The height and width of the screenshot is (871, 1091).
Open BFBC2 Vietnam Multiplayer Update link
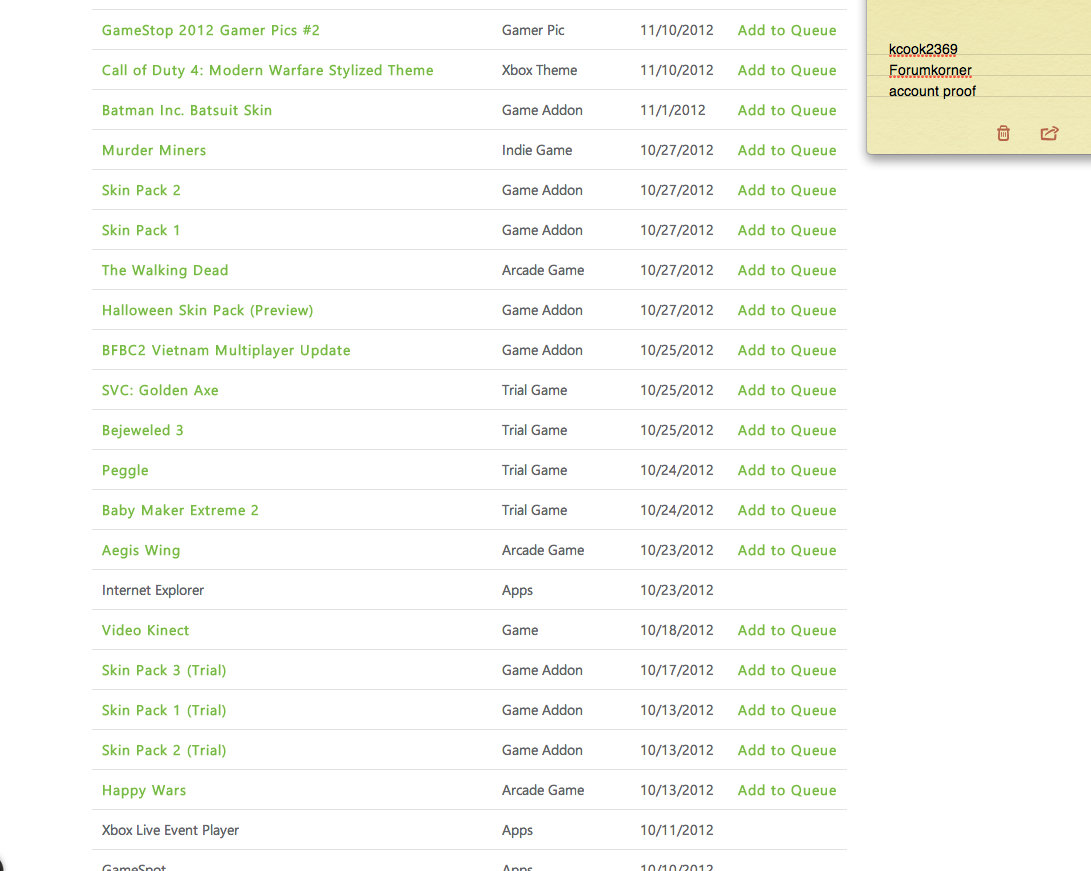226,350
